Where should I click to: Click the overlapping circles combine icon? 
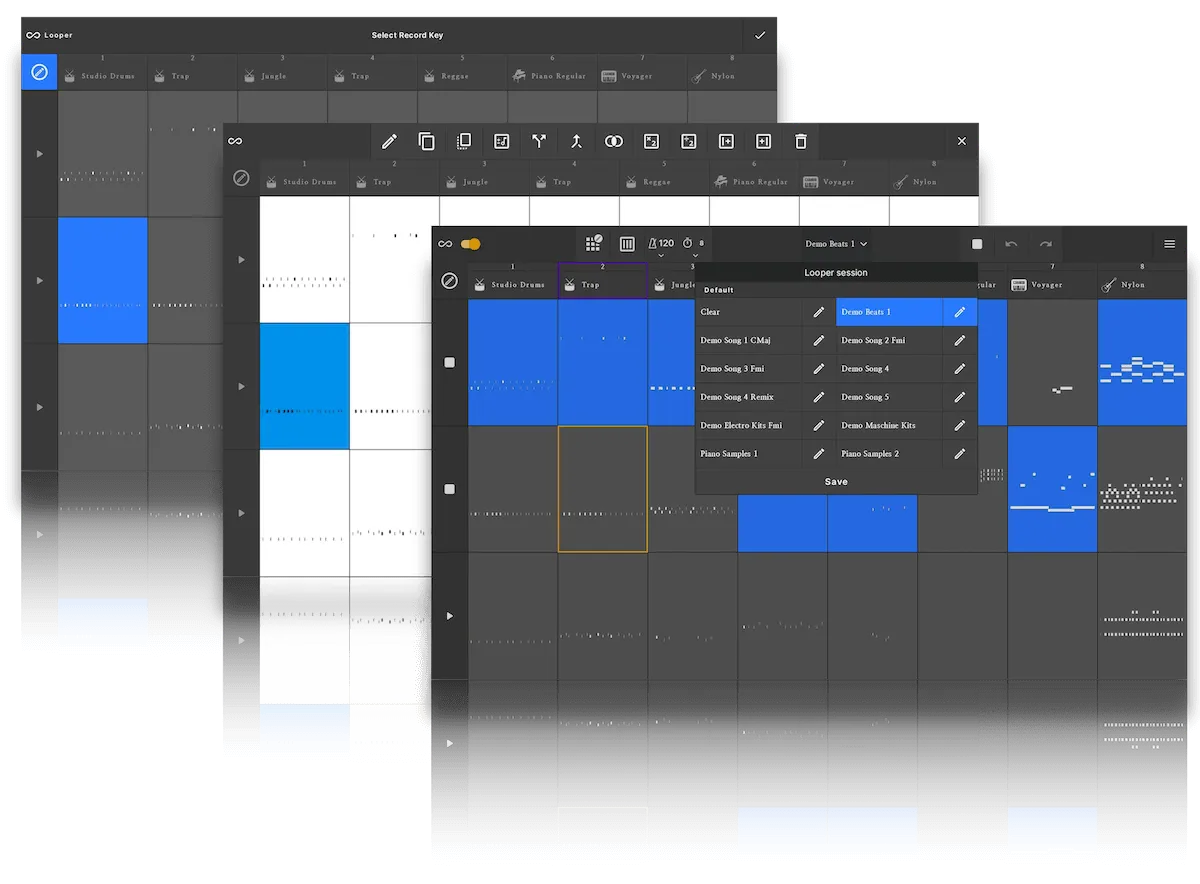[614, 142]
